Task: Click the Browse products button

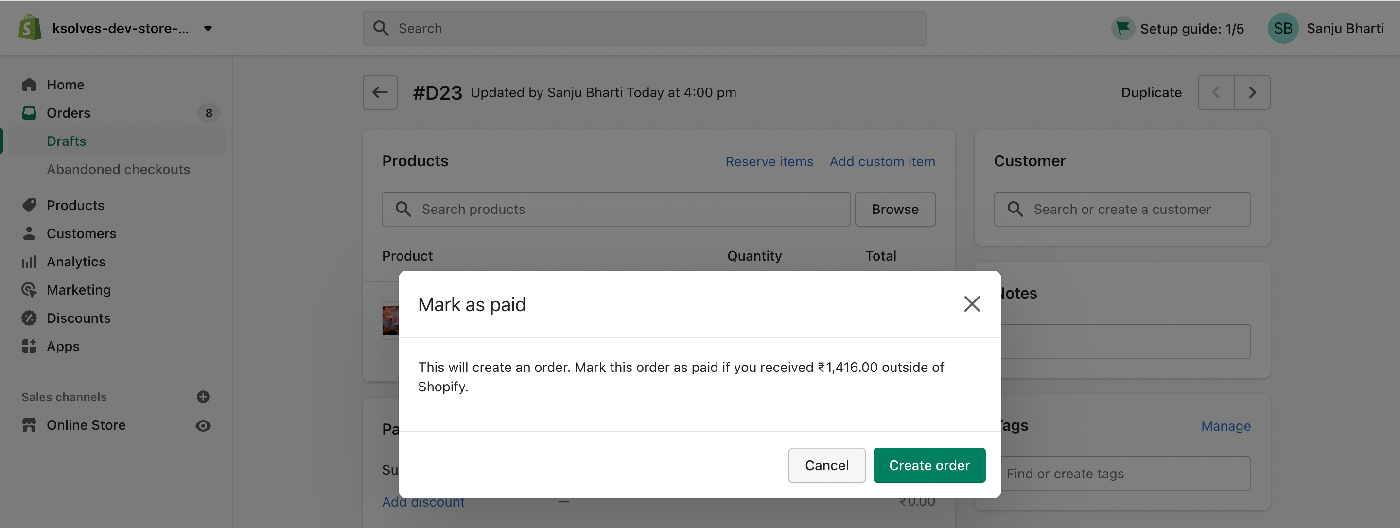Action: [895, 209]
